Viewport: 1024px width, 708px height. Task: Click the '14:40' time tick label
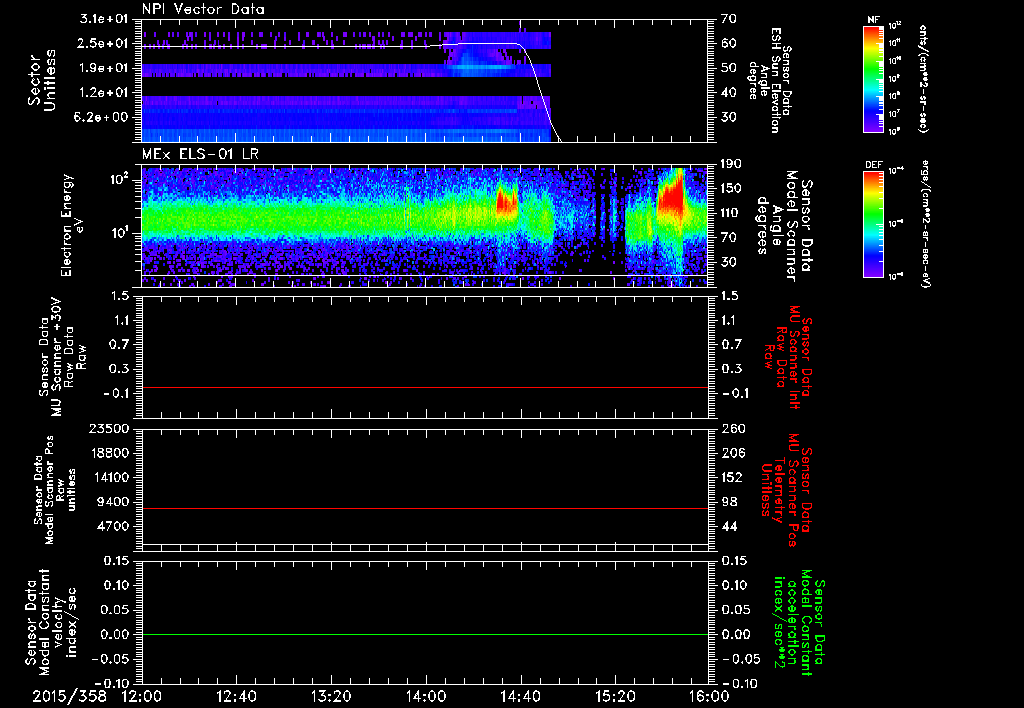520,696
